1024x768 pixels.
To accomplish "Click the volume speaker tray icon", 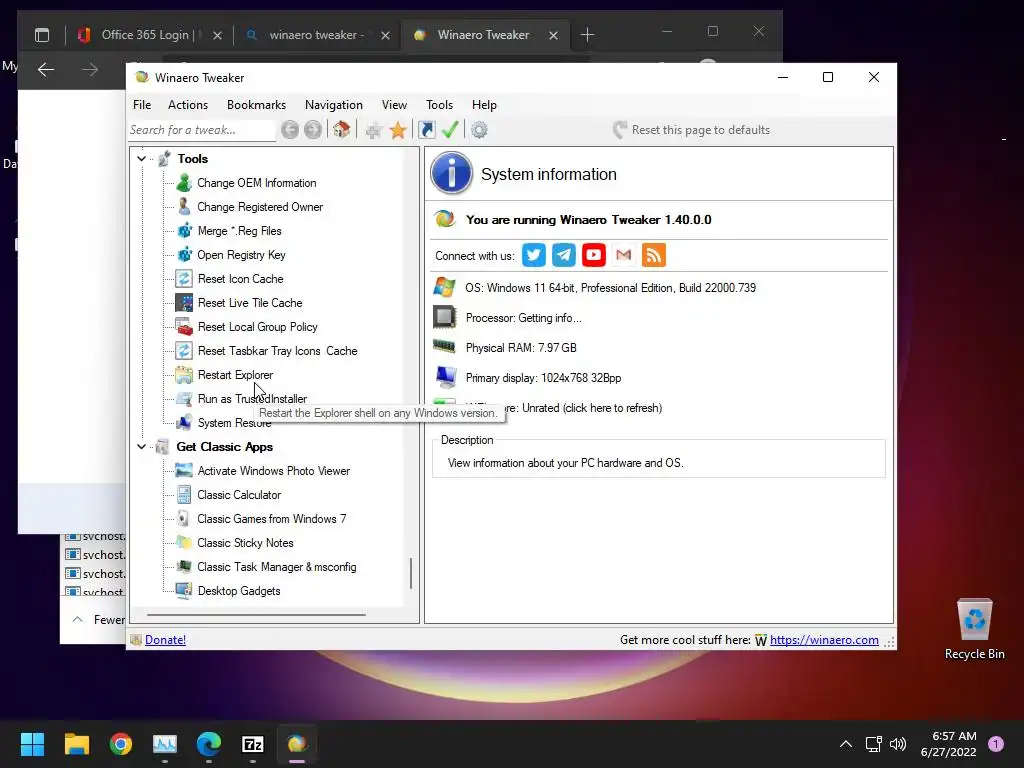I will [x=898, y=744].
